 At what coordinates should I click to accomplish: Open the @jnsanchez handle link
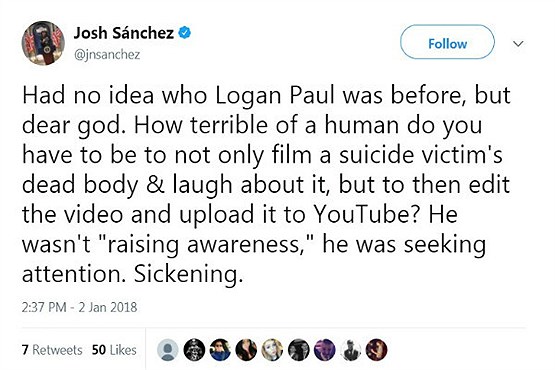point(107,55)
